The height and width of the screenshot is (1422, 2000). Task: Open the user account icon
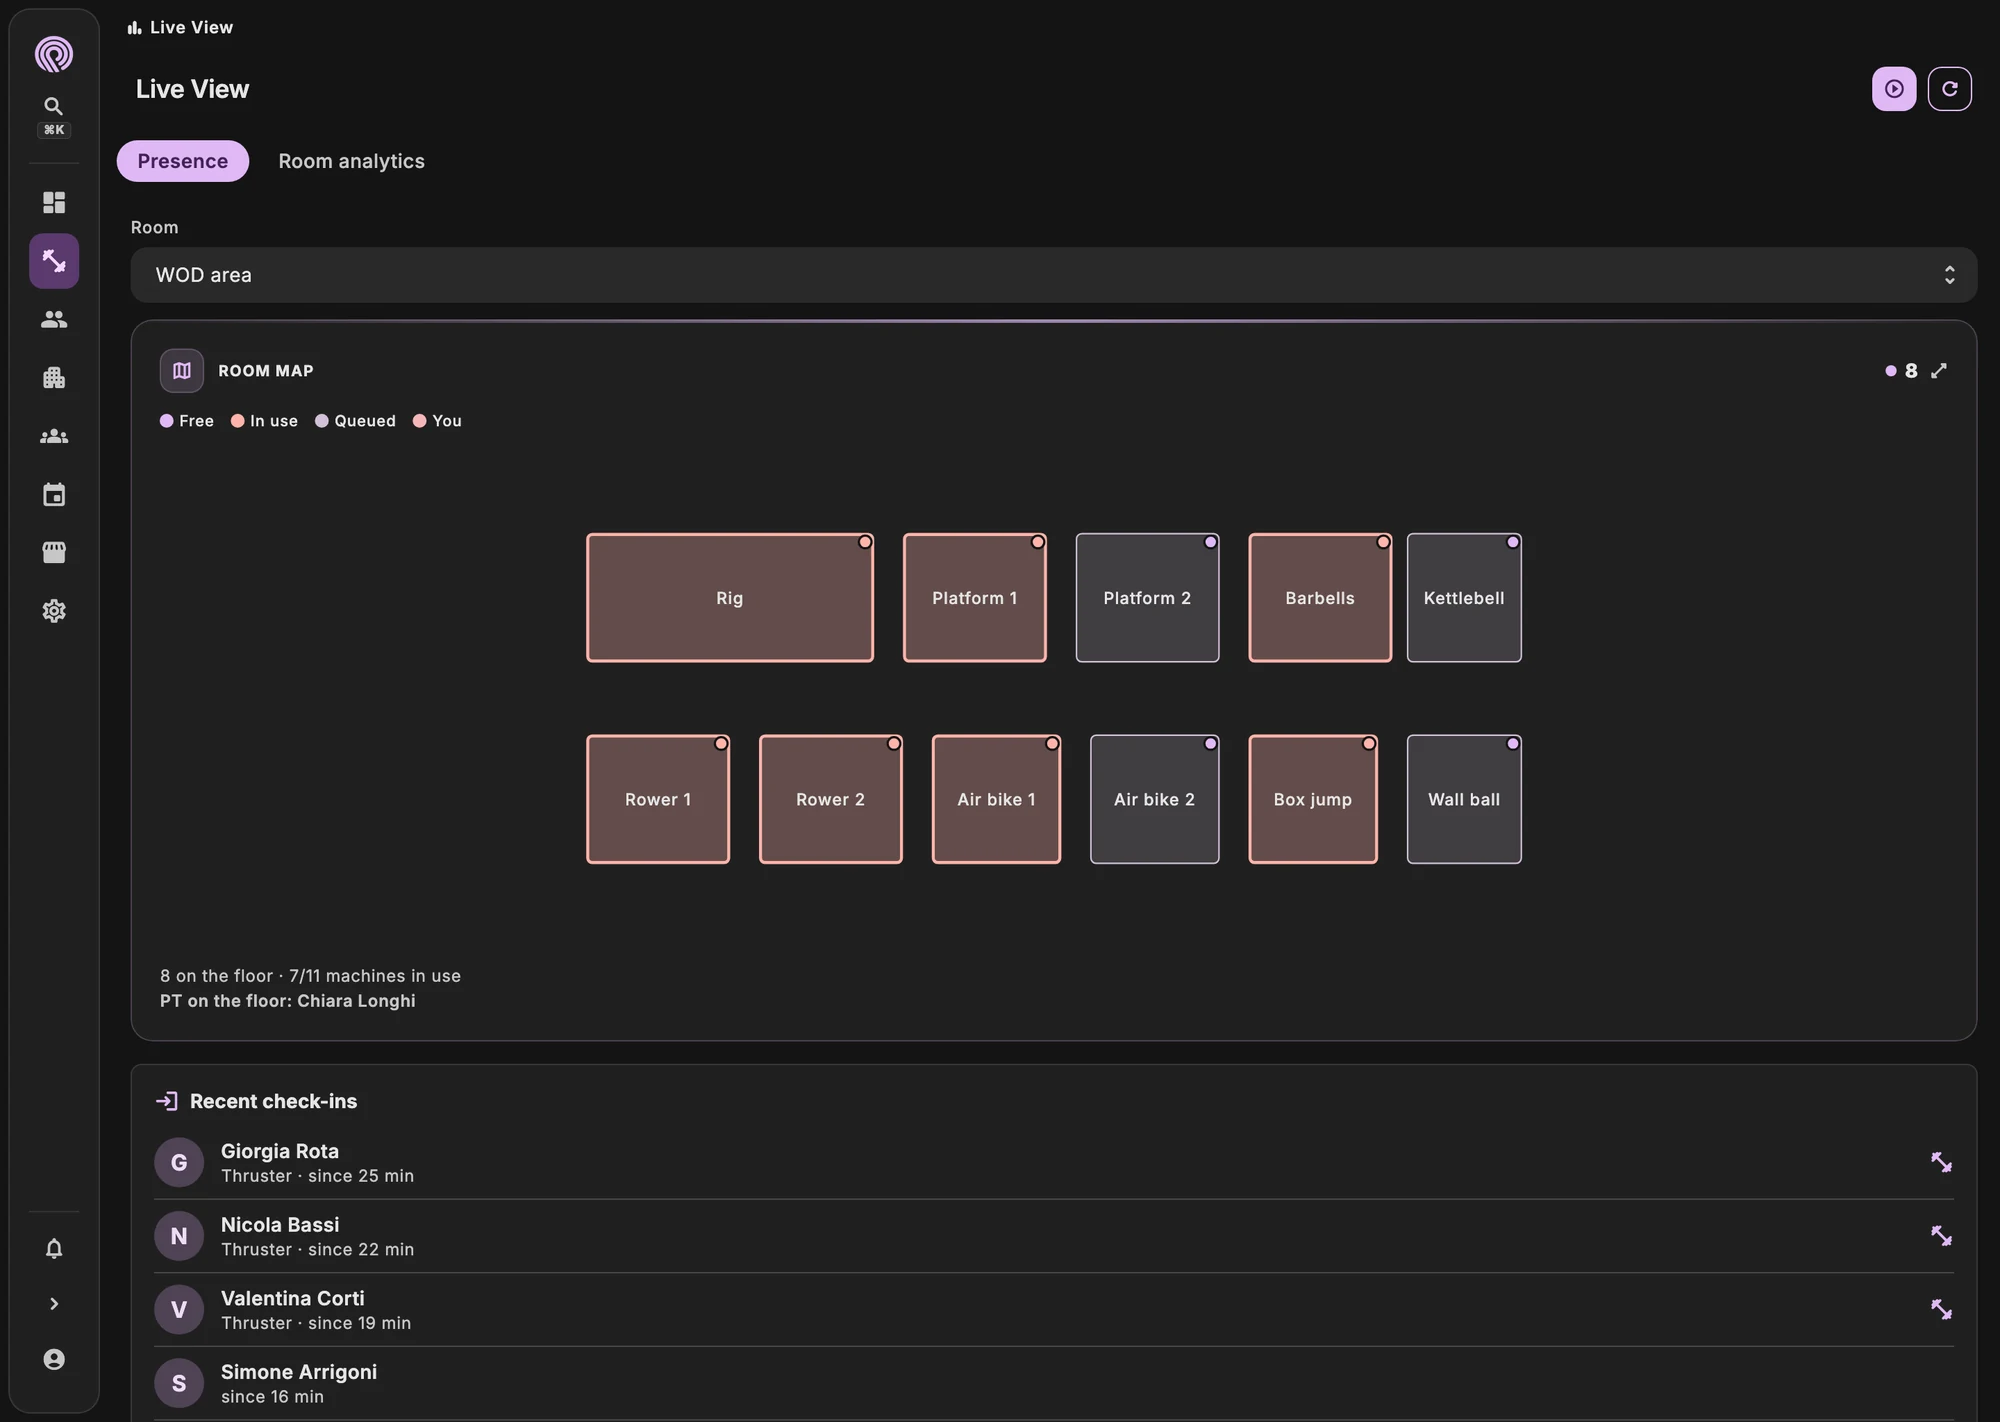pyautogui.click(x=54, y=1359)
